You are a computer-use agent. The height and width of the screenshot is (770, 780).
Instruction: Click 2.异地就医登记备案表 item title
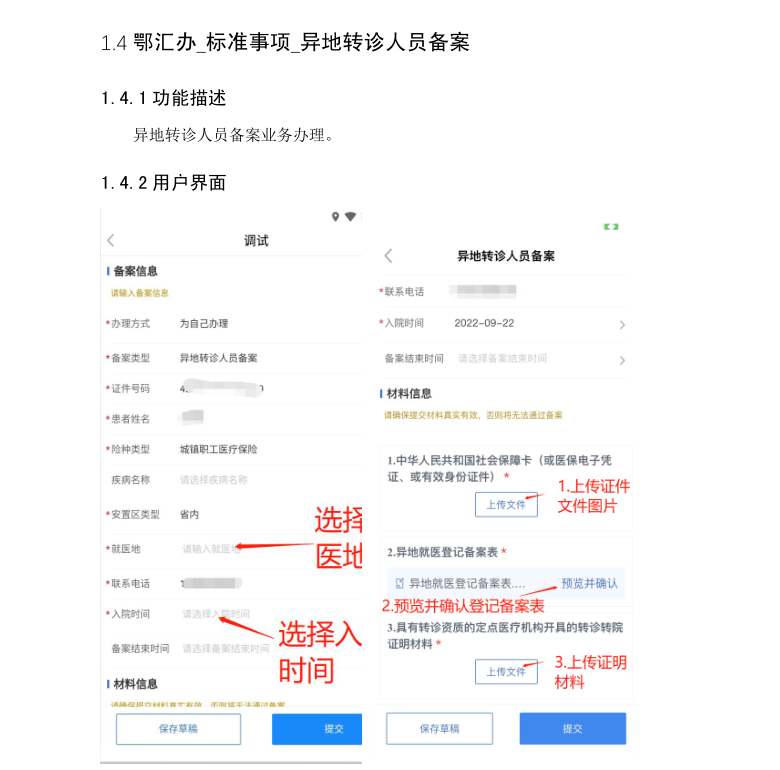pos(447,552)
